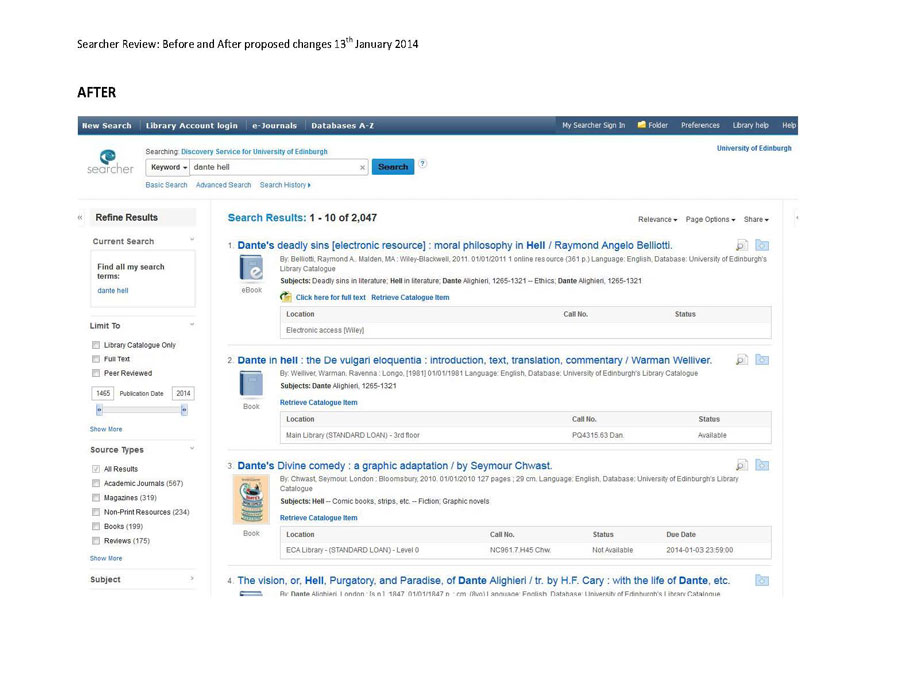Open e-Journals menu item
Viewport: 900px width, 679px height.
click(274, 126)
